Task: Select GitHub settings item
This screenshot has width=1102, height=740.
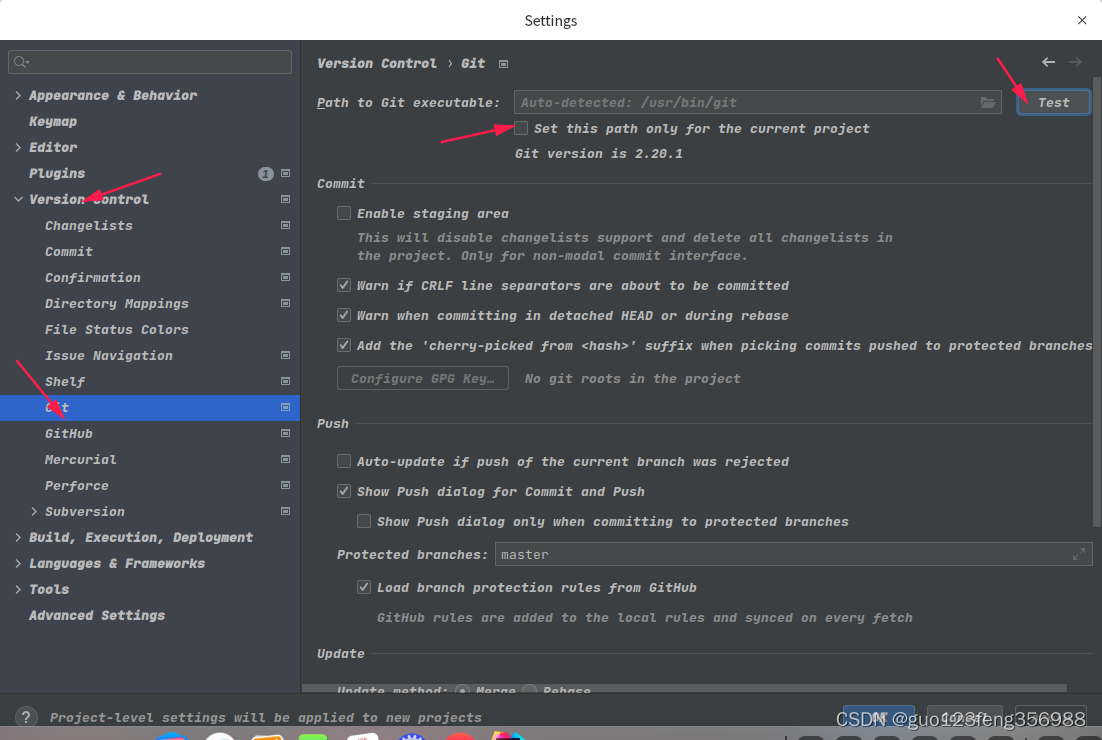Action: point(69,434)
